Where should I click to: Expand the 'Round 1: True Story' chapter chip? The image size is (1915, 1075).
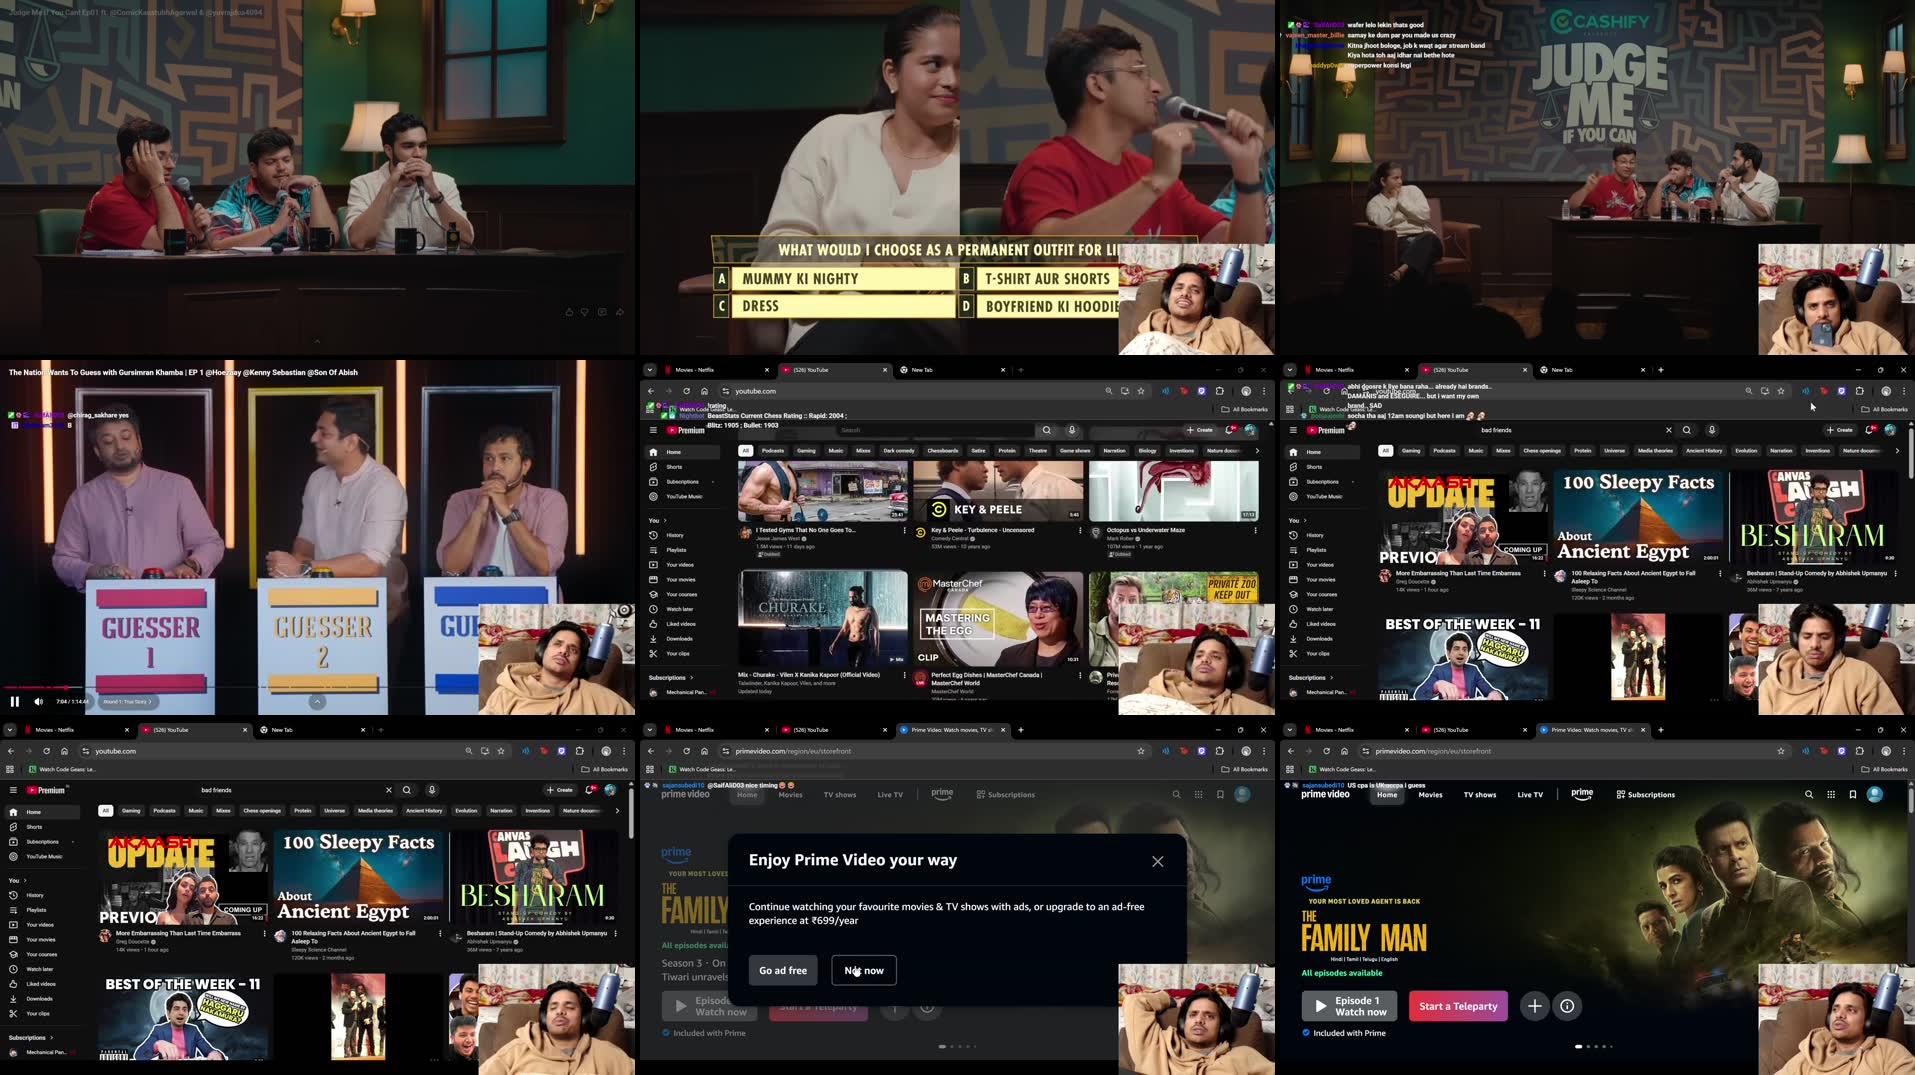click(127, 702)
